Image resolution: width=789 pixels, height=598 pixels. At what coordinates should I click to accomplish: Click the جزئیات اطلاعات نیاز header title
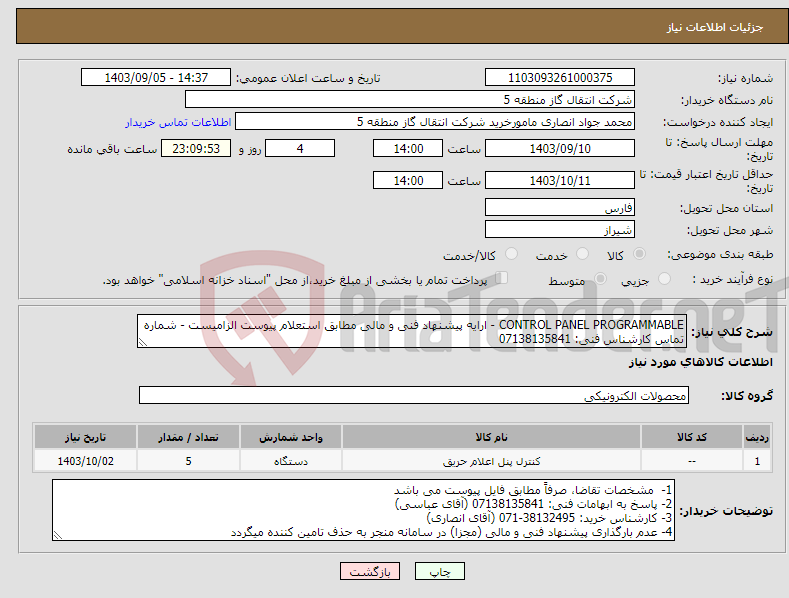tap(715, 27)
